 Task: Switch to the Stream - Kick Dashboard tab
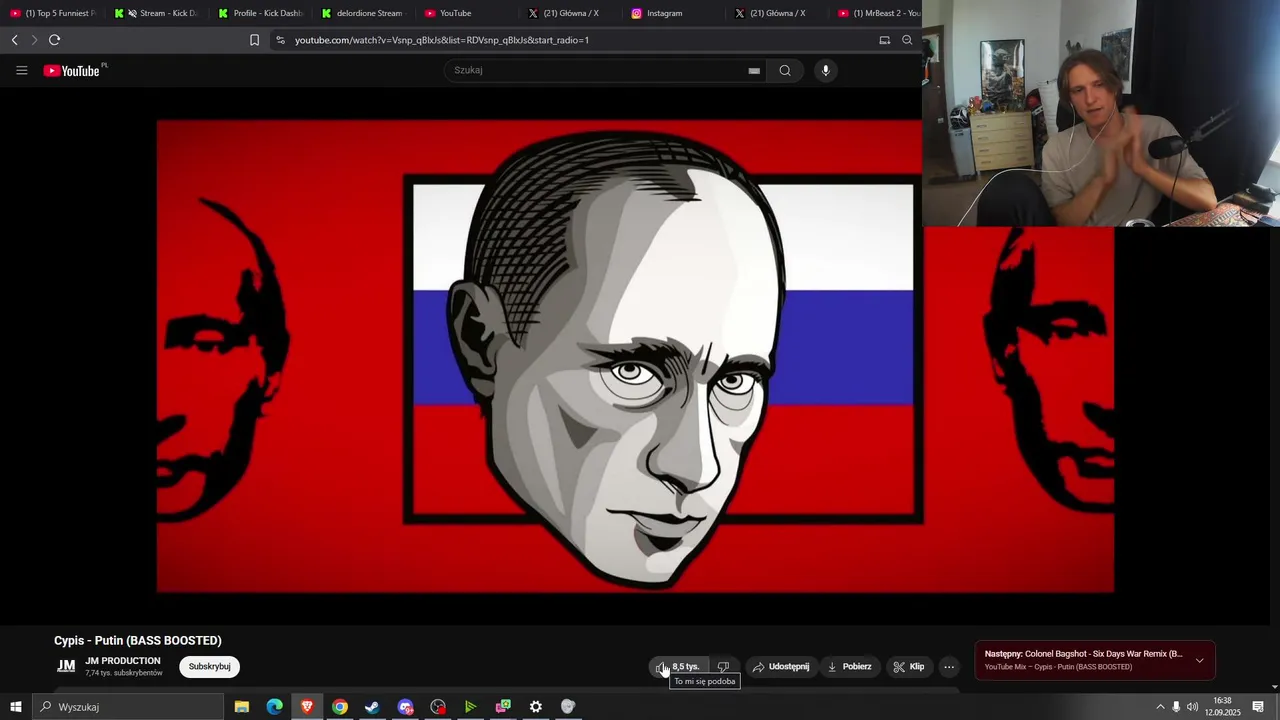(156, 13)
